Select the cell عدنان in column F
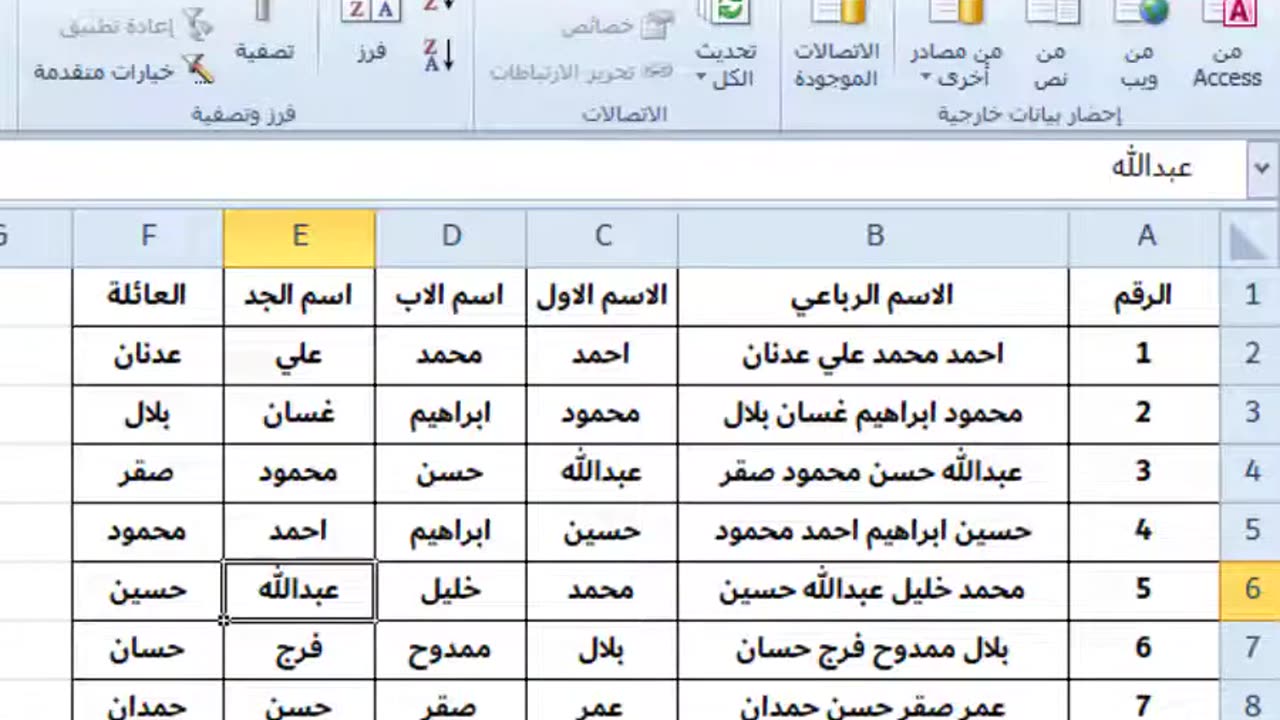The width and height of the screenshot is (1280, 720). pos(148,355)
